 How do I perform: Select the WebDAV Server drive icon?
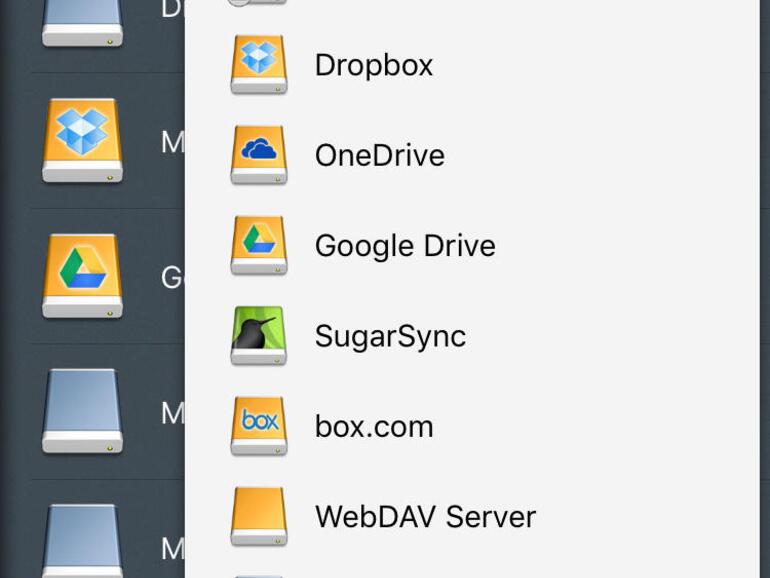point(259,516)
